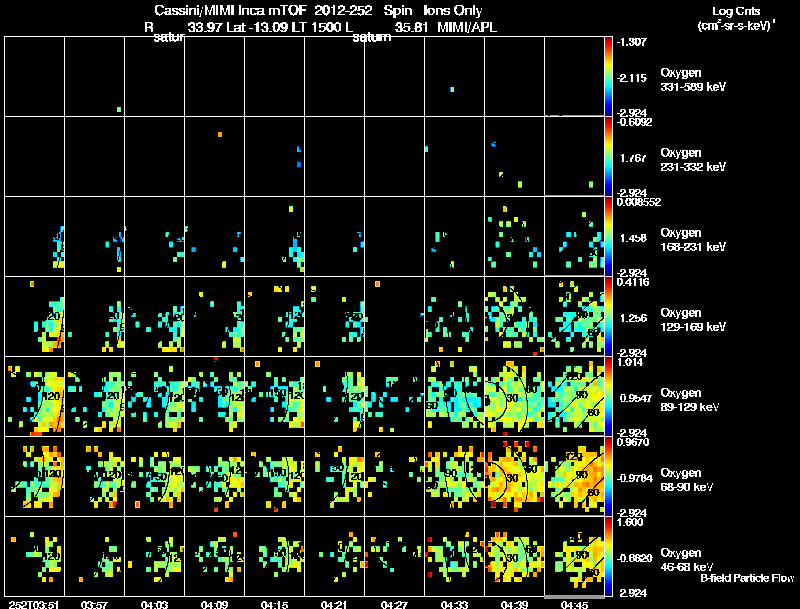Click the Oxygen 129-169 keV row label
The width and height of the screenshot is (800, 609).
[693, 320]
